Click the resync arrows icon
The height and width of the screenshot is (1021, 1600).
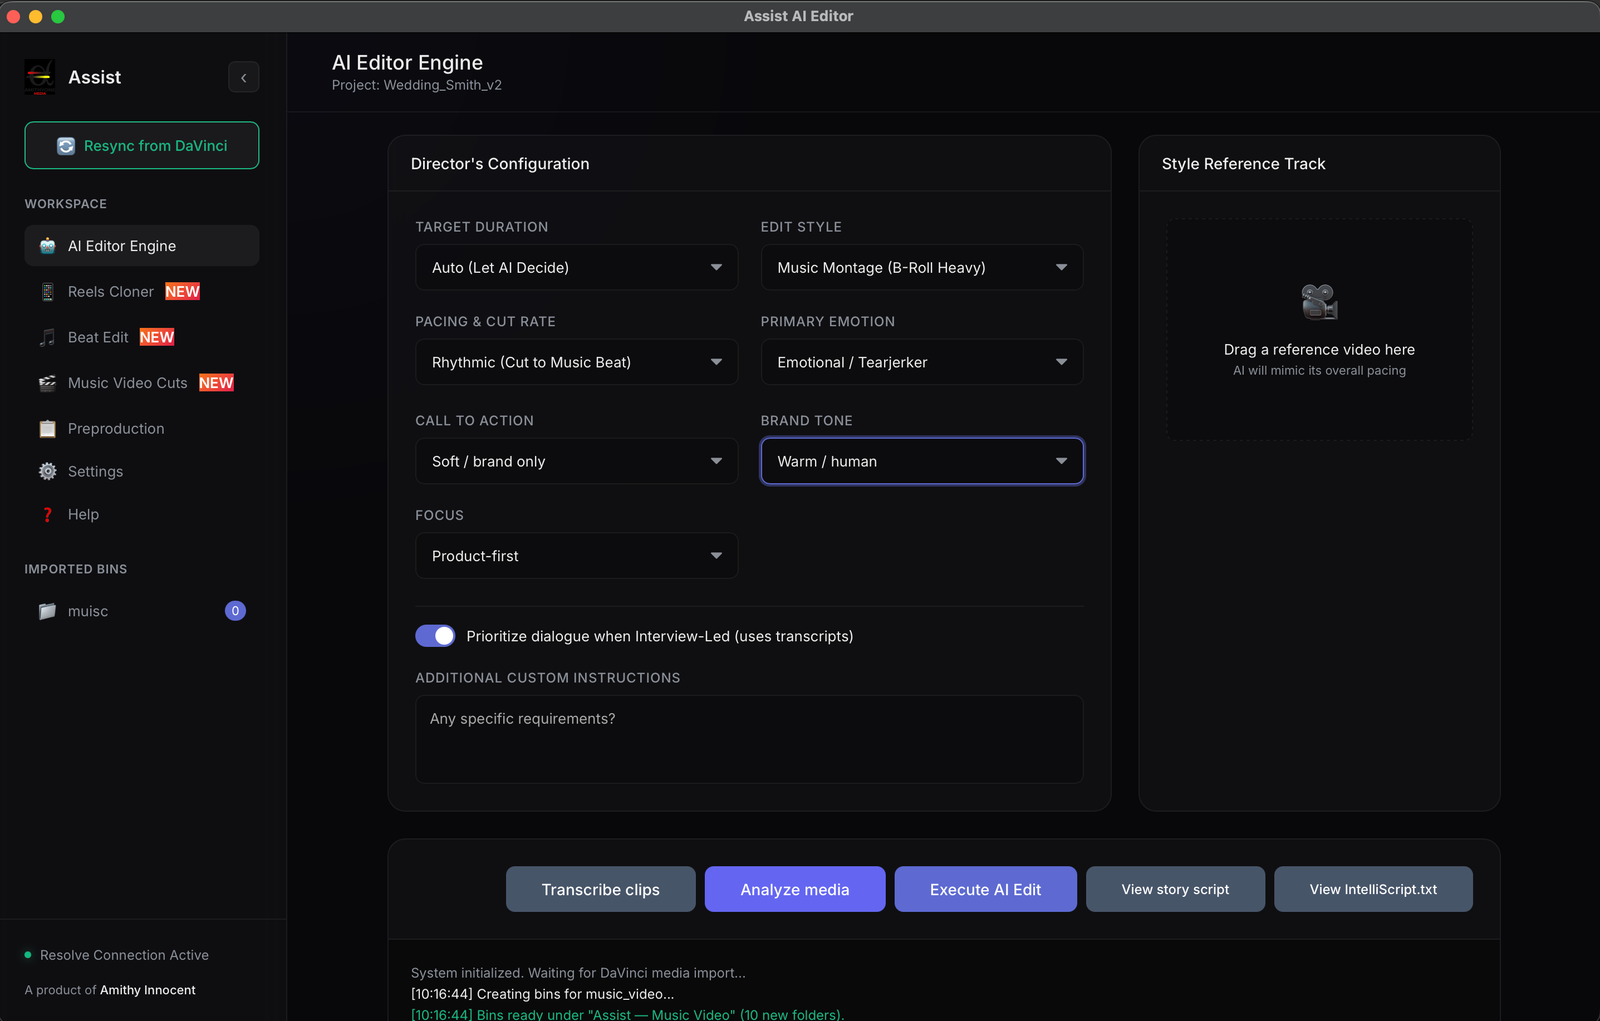pos(66,146)
